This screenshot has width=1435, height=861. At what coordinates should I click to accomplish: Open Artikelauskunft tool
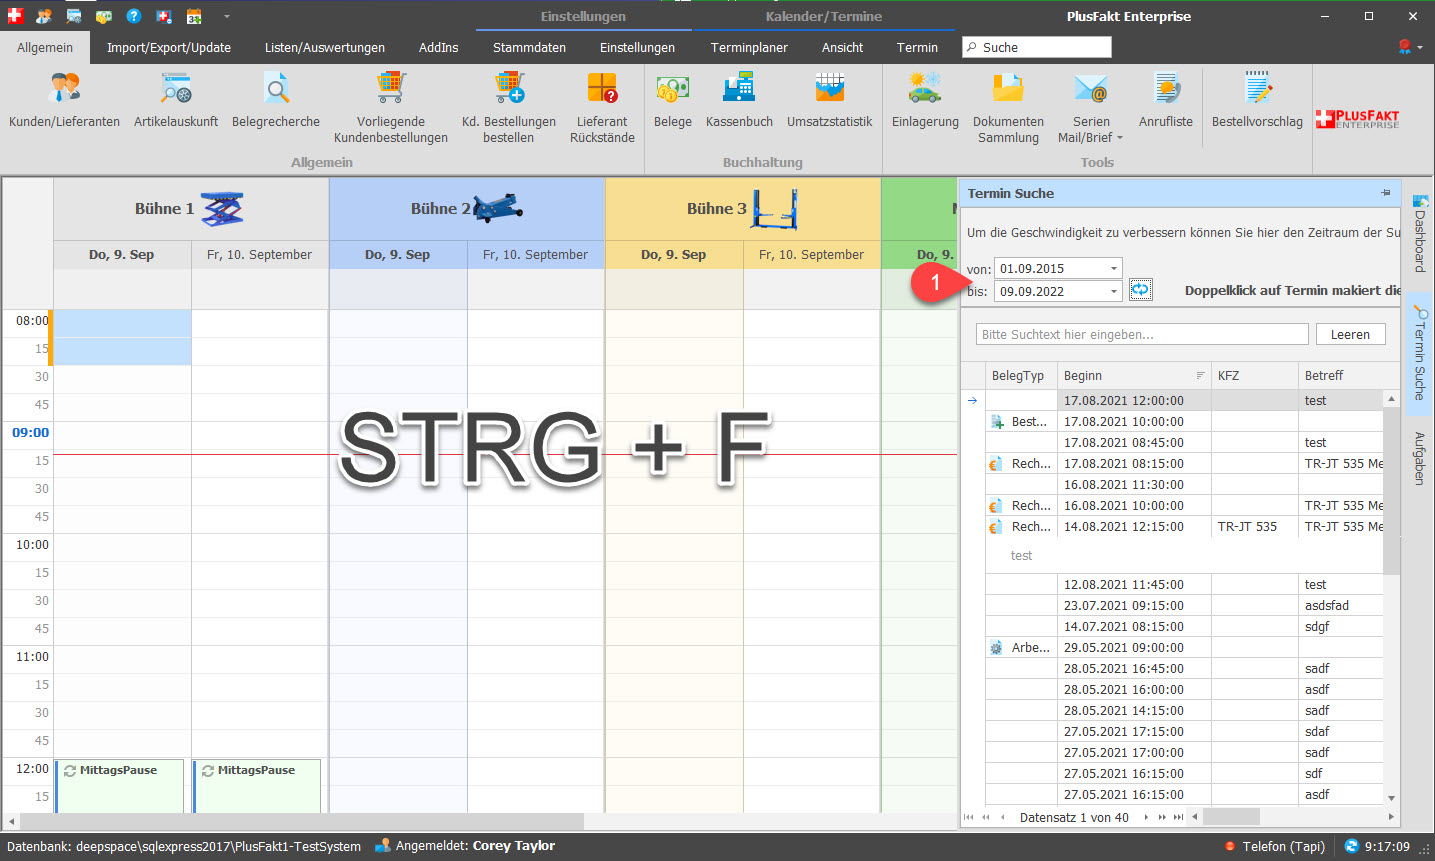tap(176, 101)
